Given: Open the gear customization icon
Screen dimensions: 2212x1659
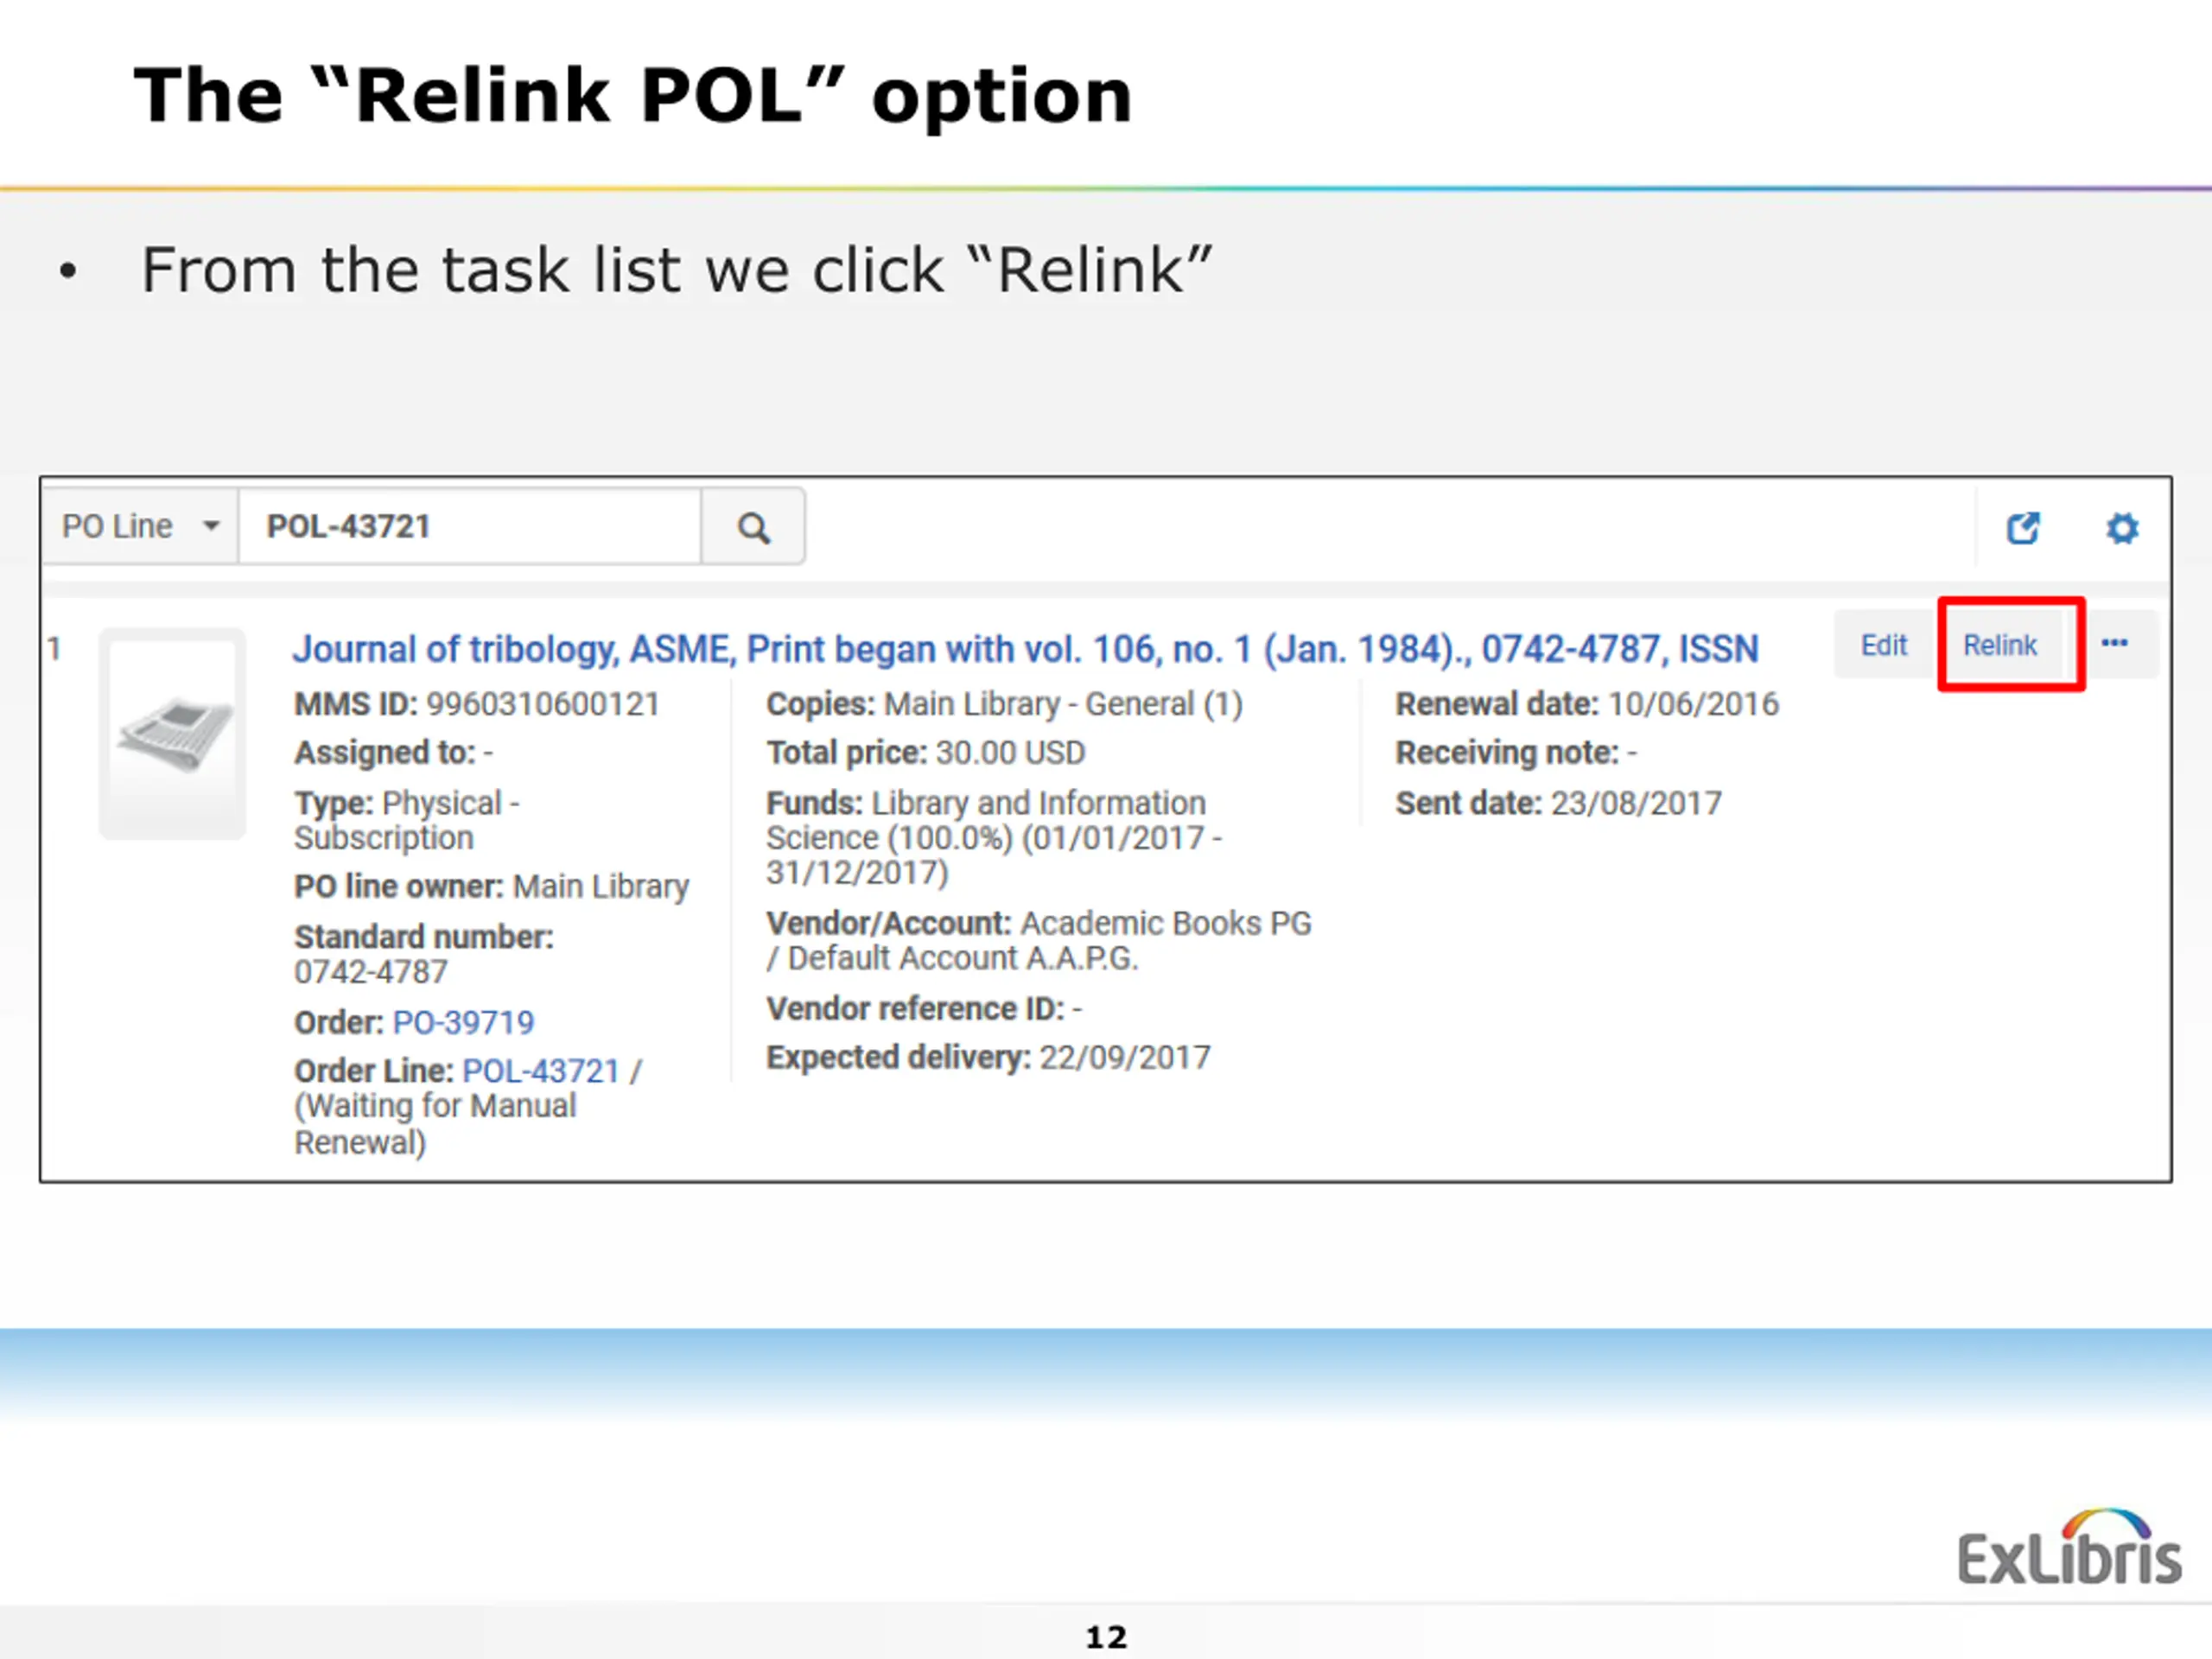Looking at the screenshot, I should pos(2122,528).
